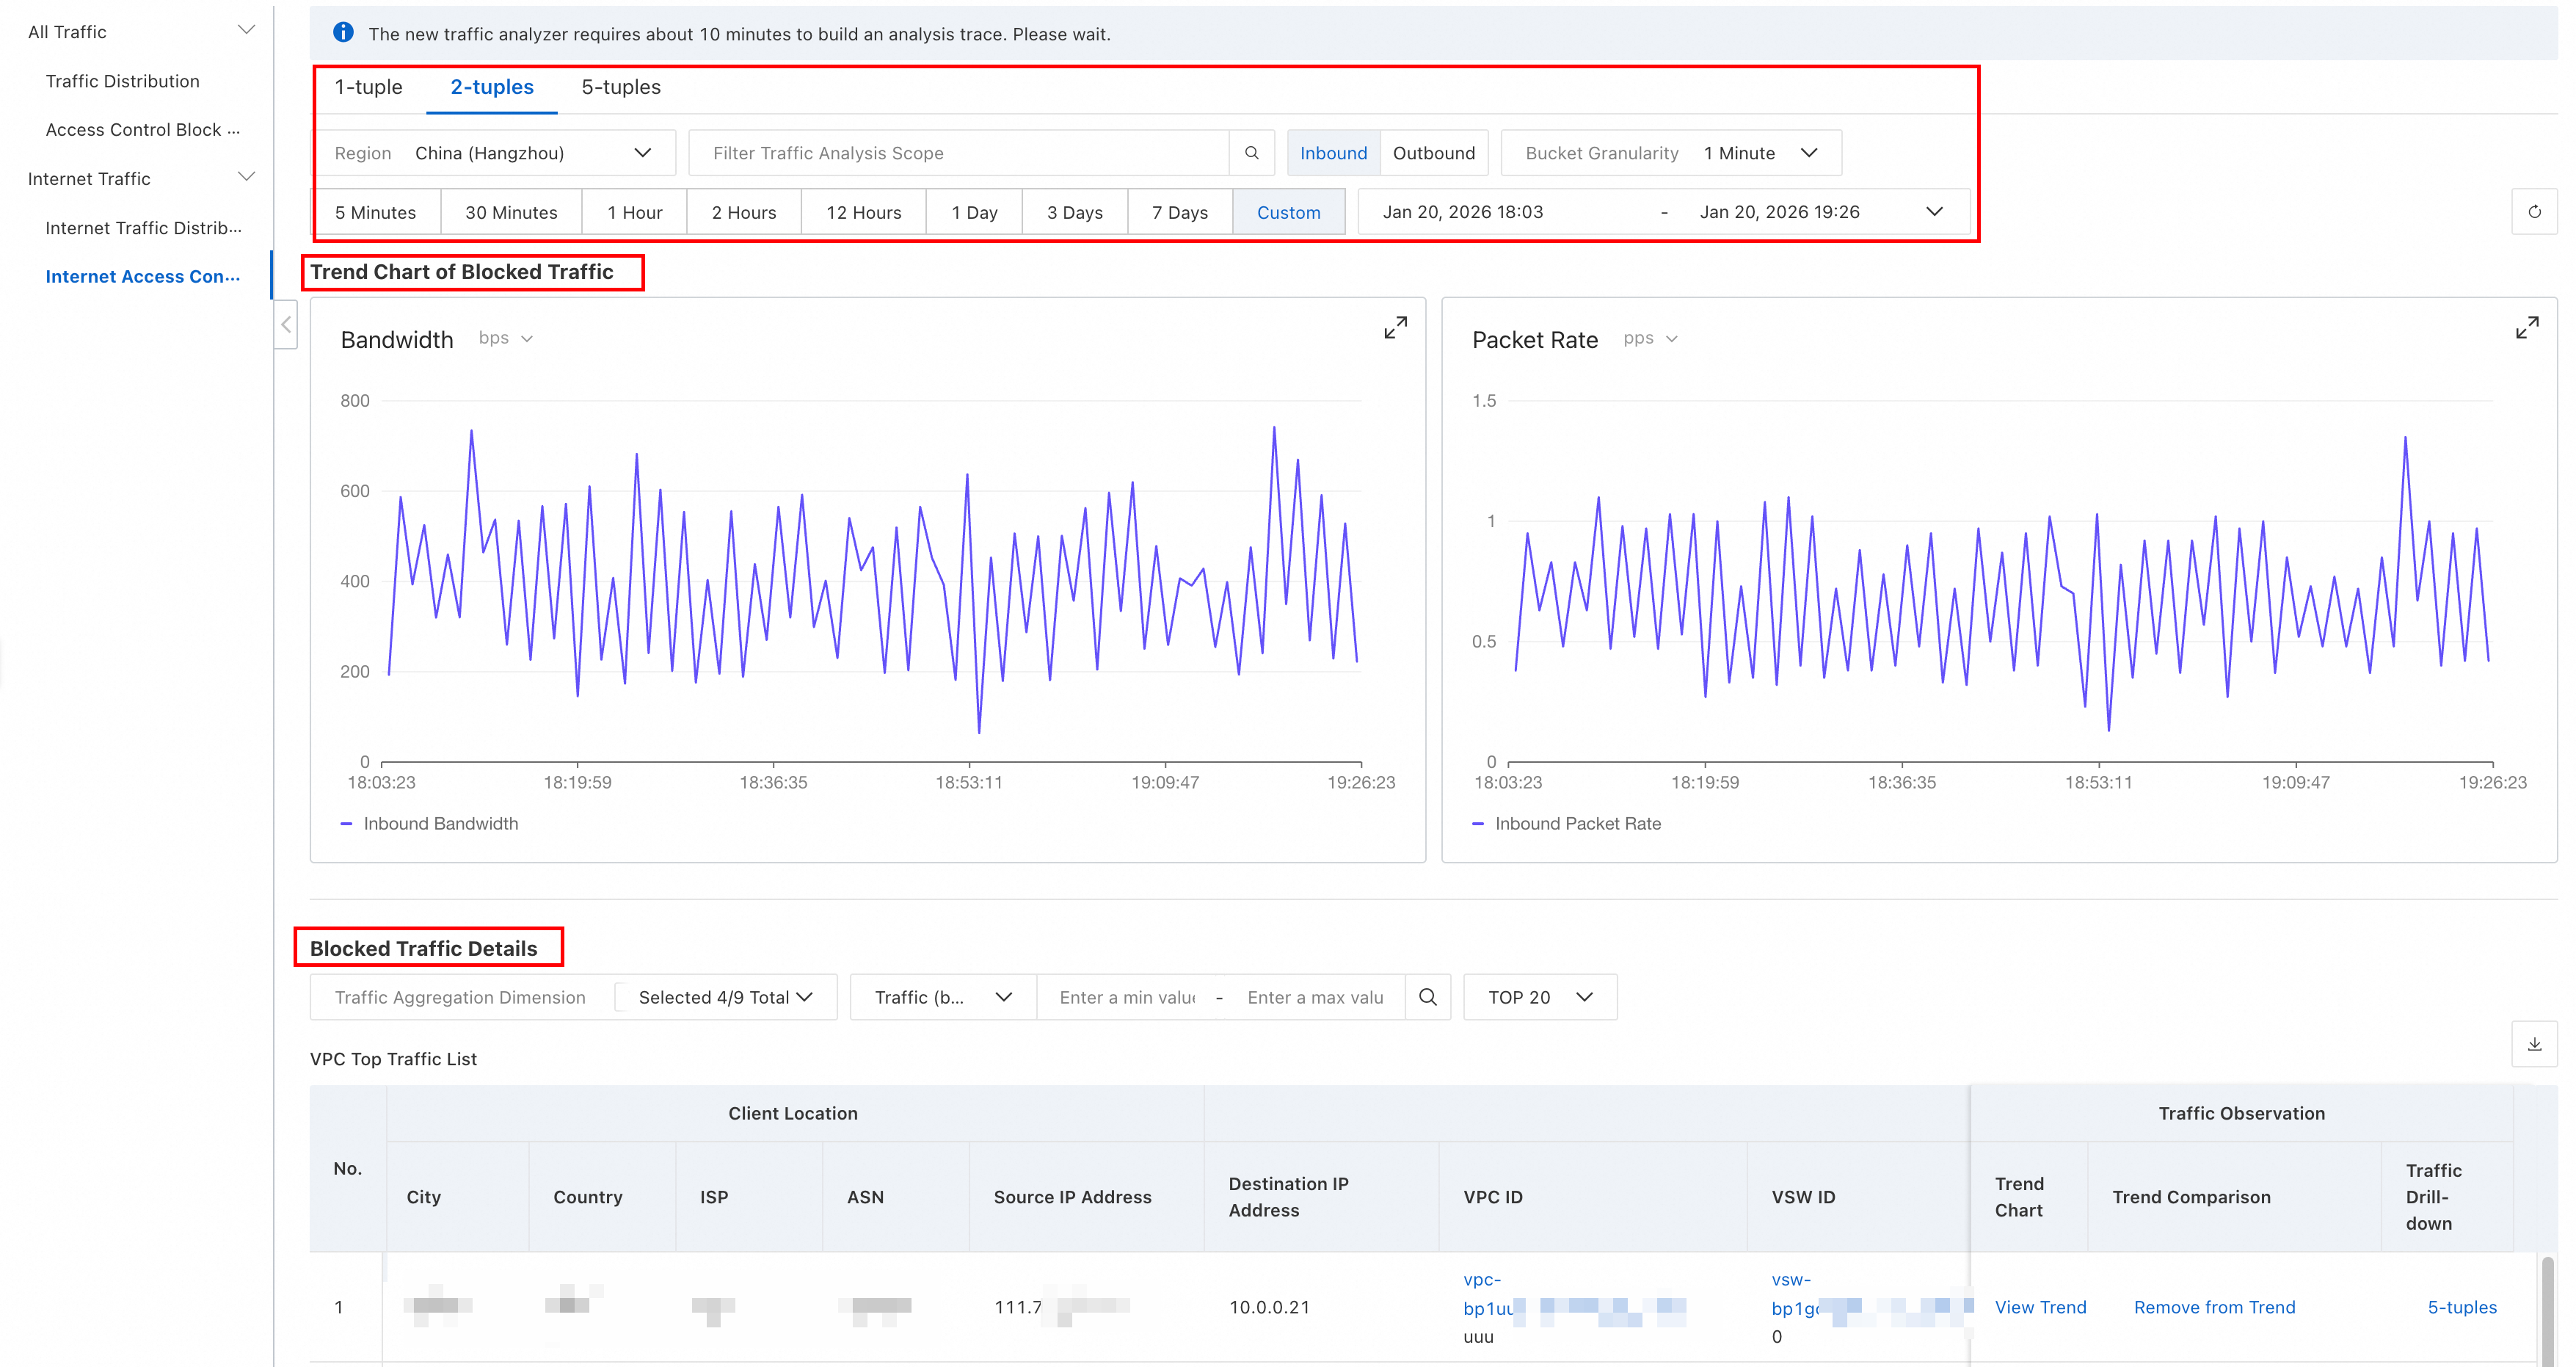Open the TOP 20 dropdown

click(x=1539, y=997)
